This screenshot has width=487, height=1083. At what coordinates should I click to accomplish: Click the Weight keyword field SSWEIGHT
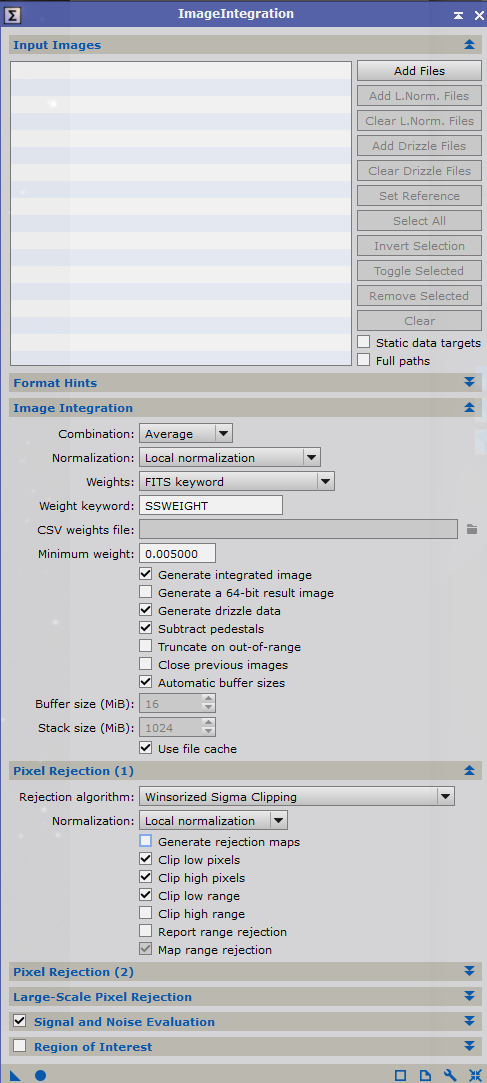point(211,506)
